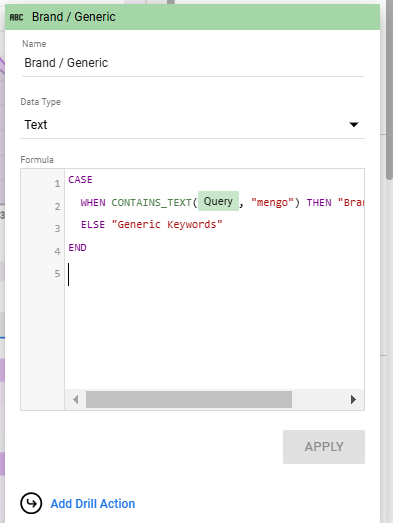The width and height of the screenshot is (393, 523).
Task: Click the vertical scrollbar on the right edge
Action: (x=389, y=90)
